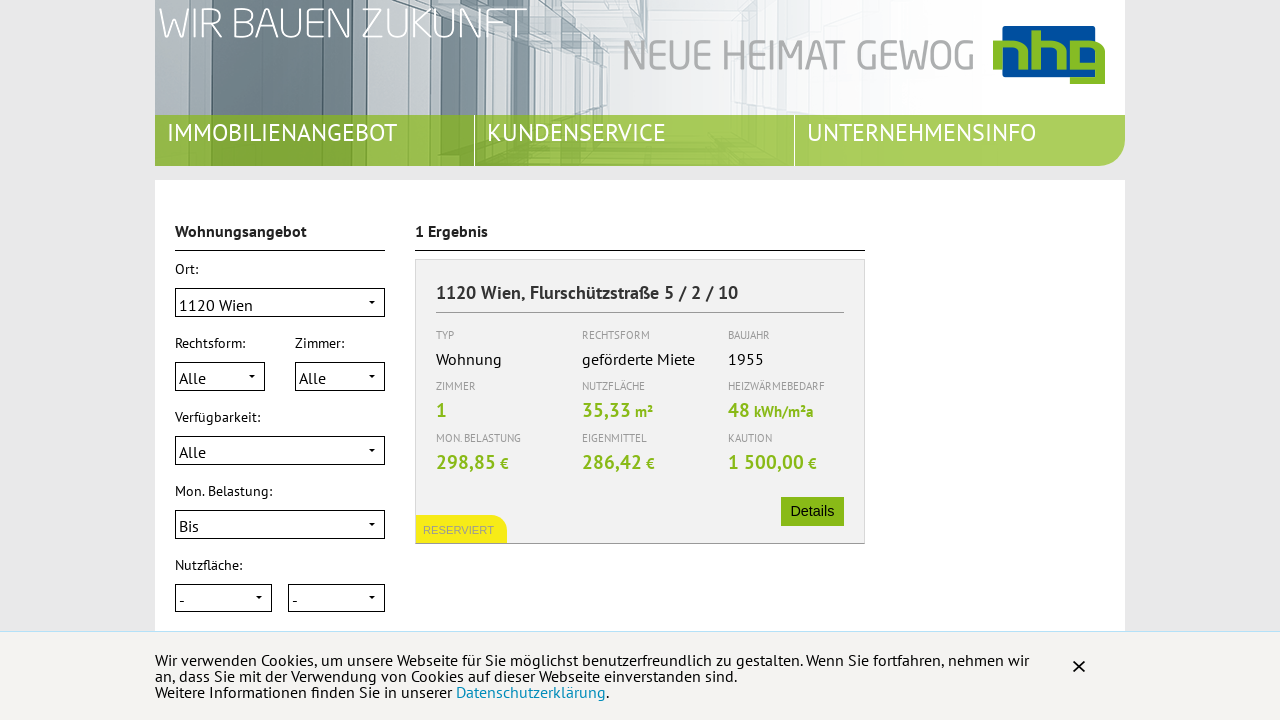1280x720 pixels.
Task: Open the Ort dropdown showing 1120 Wien
Action: [280, 303]
